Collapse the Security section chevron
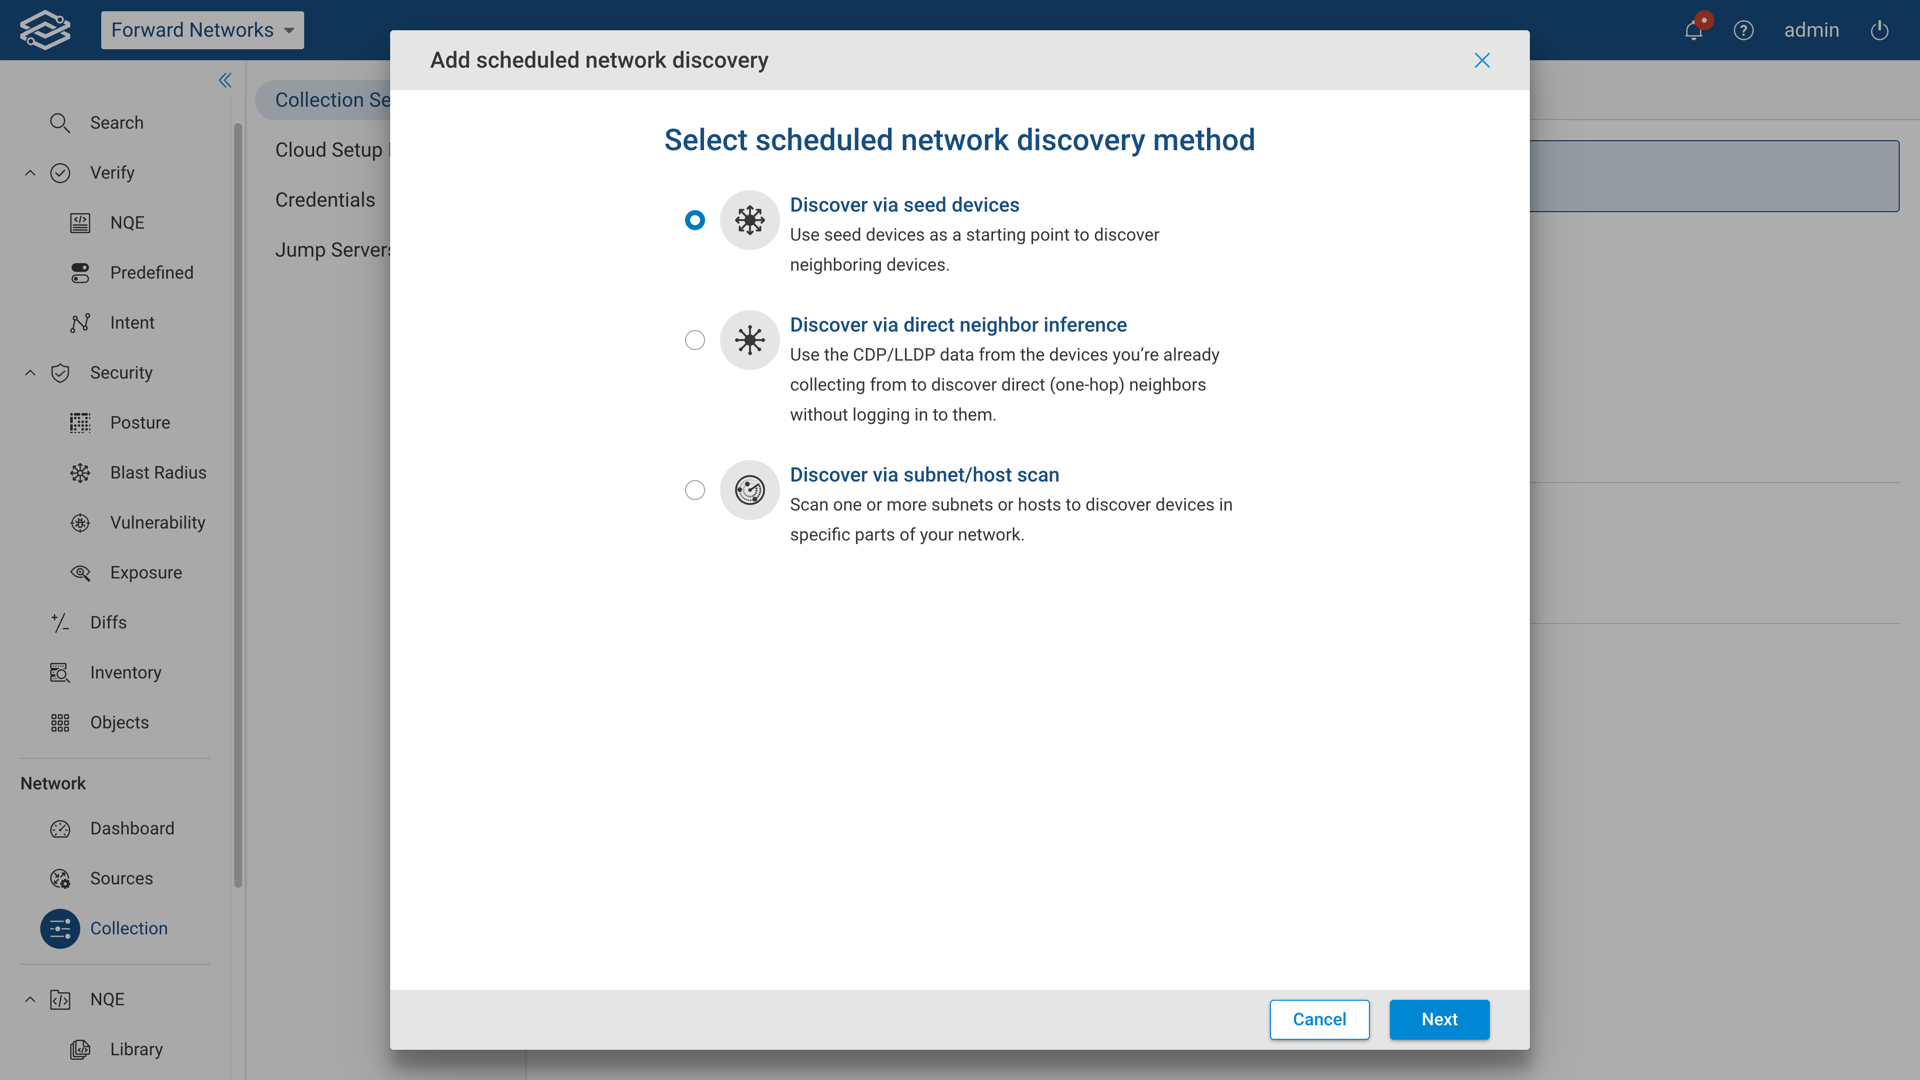This screenshot has width=1920, height=1080. coord(30,373)
